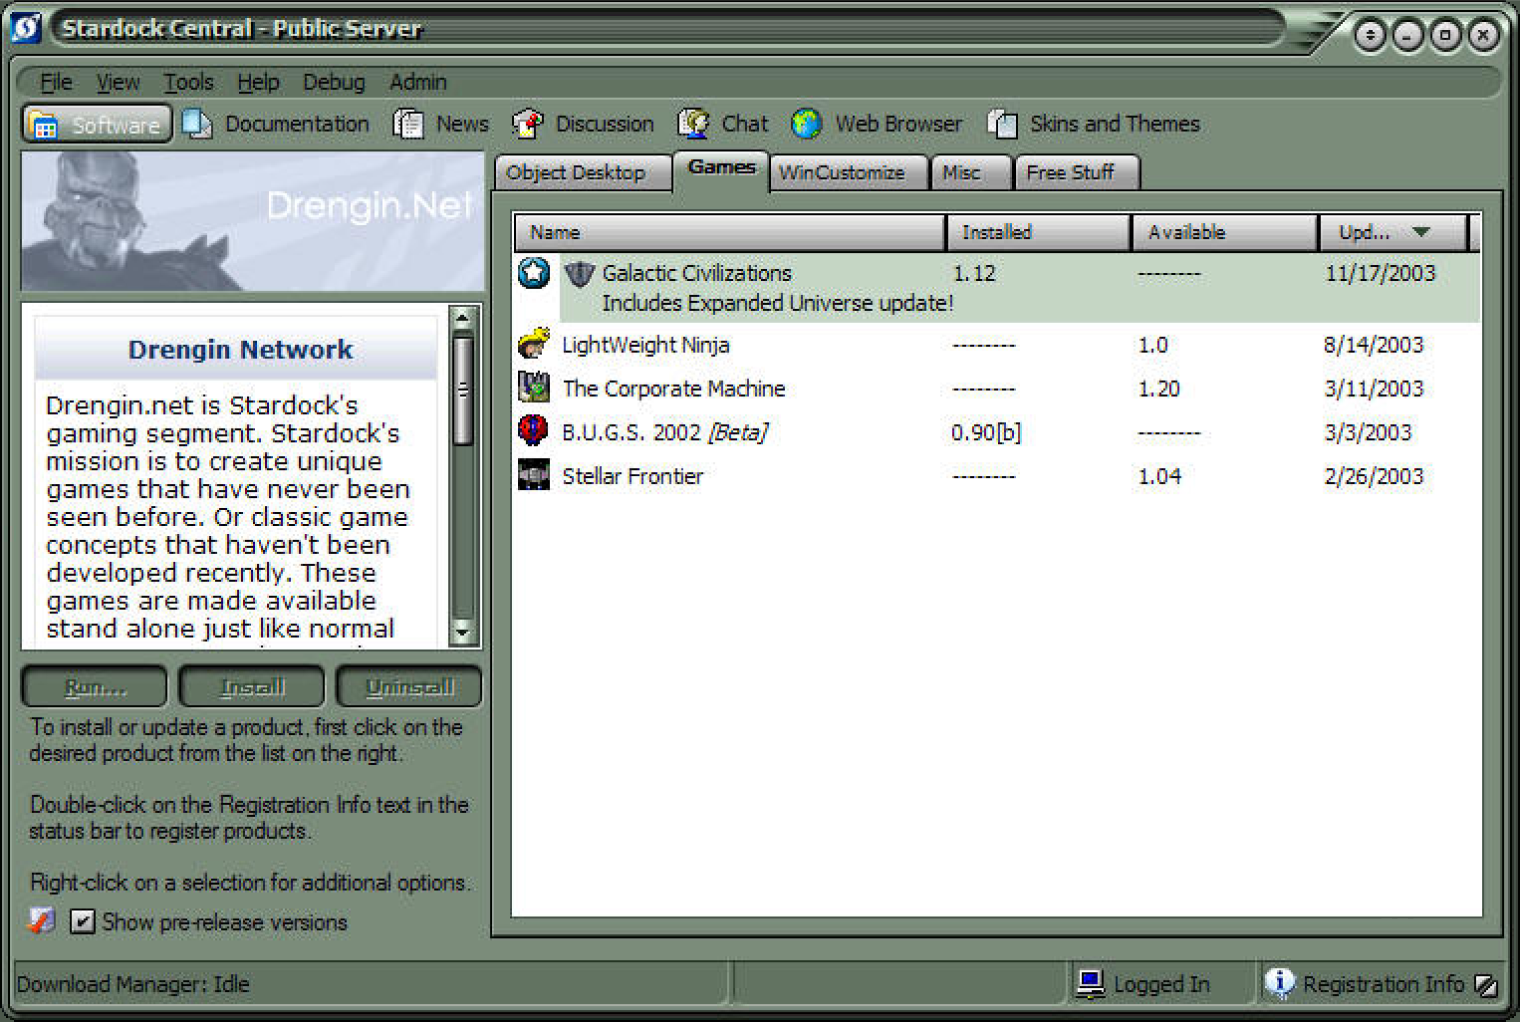Click the red icon beside pre-release checkbox
The image size is (1520, 1022).
(x=41, y=920)
